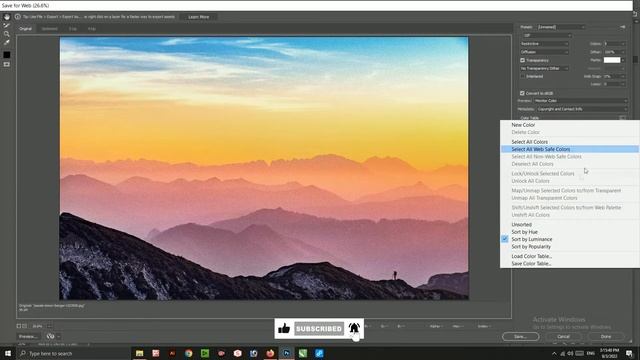The height and width of the screenshot is (360, 640).
Task: Click the Windows search box
Action: point(73,353)
